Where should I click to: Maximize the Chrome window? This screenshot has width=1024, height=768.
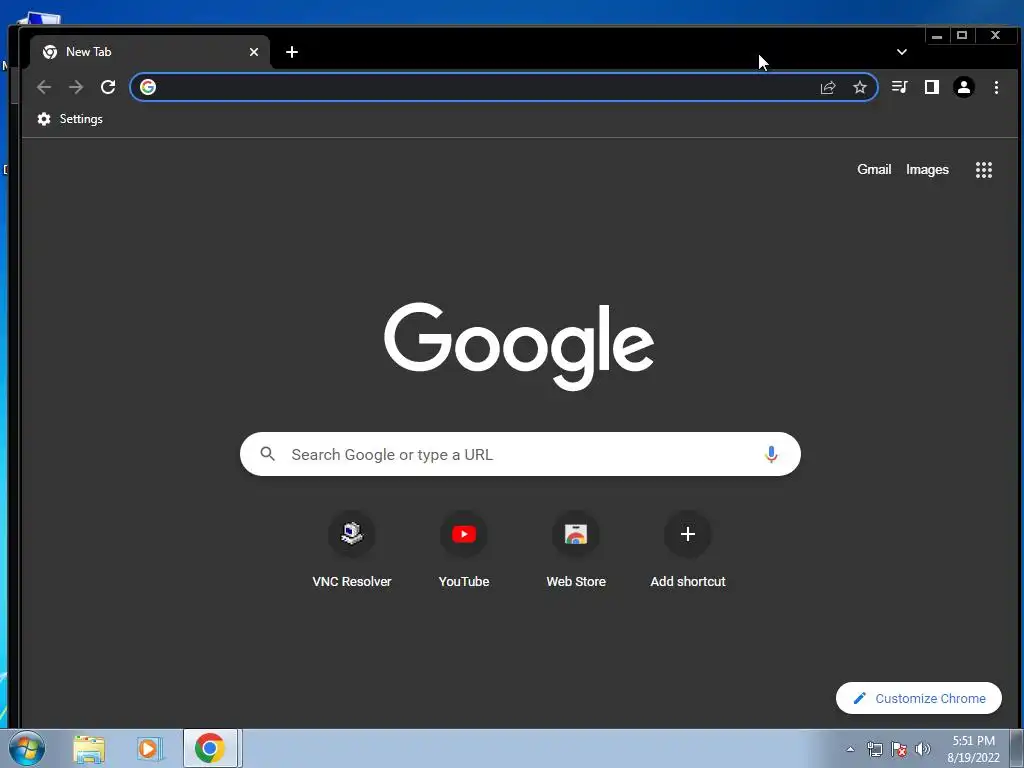962,35
